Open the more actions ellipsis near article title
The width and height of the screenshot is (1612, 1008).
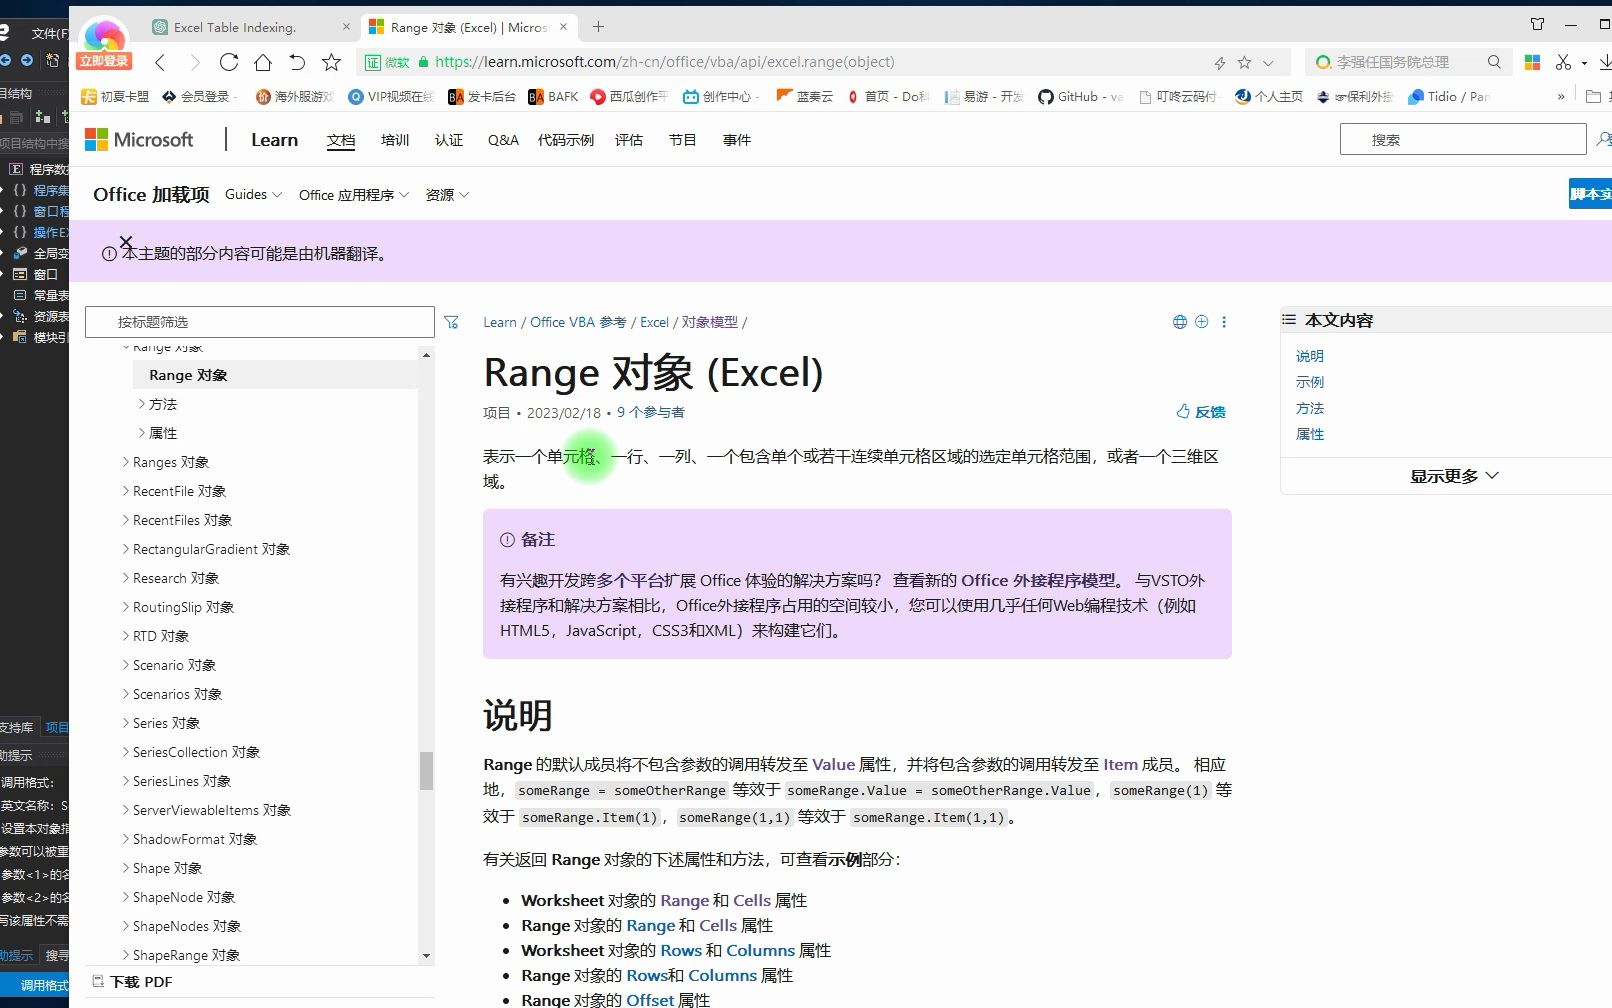point(1224,321)
